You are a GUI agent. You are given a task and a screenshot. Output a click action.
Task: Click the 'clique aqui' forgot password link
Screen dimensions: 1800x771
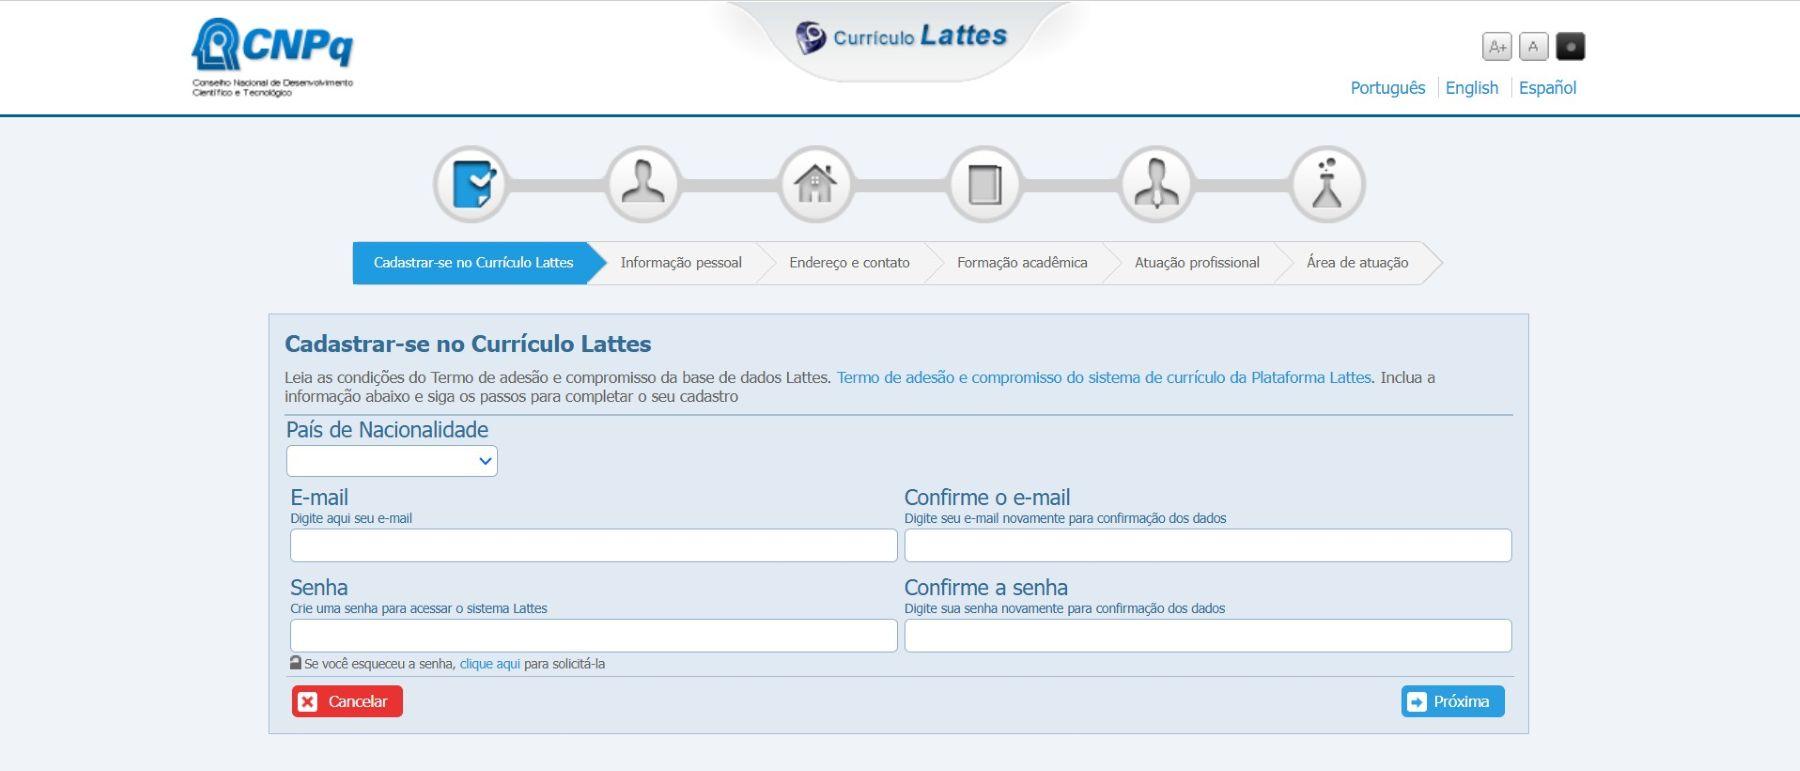(490, 664)
